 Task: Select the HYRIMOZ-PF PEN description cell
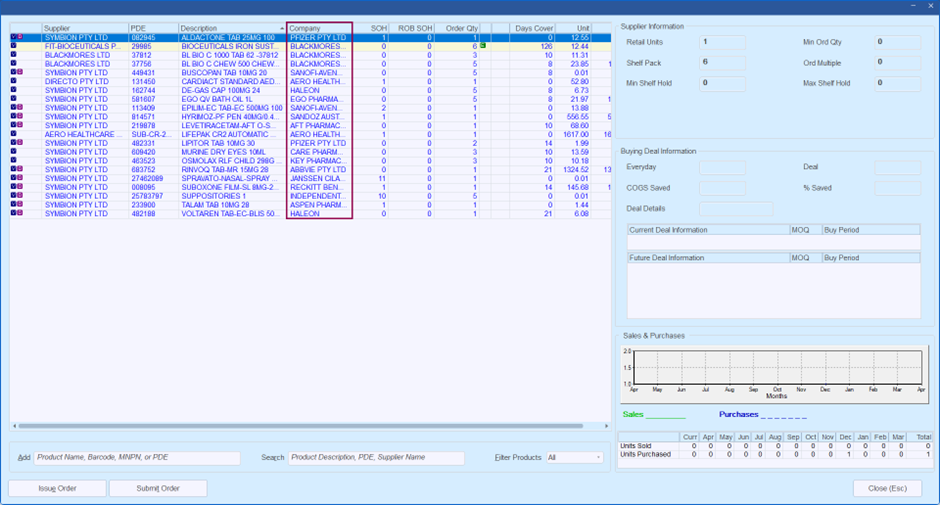[233, 116]
